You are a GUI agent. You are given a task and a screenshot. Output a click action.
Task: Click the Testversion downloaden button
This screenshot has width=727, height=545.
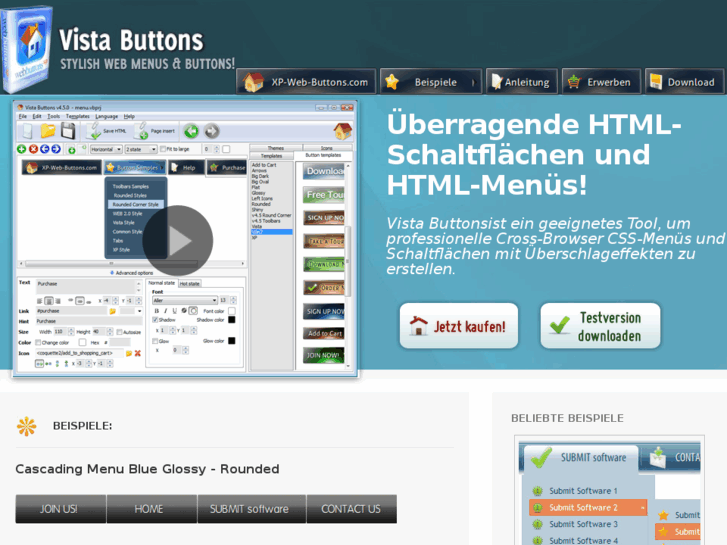pos(600,326)
